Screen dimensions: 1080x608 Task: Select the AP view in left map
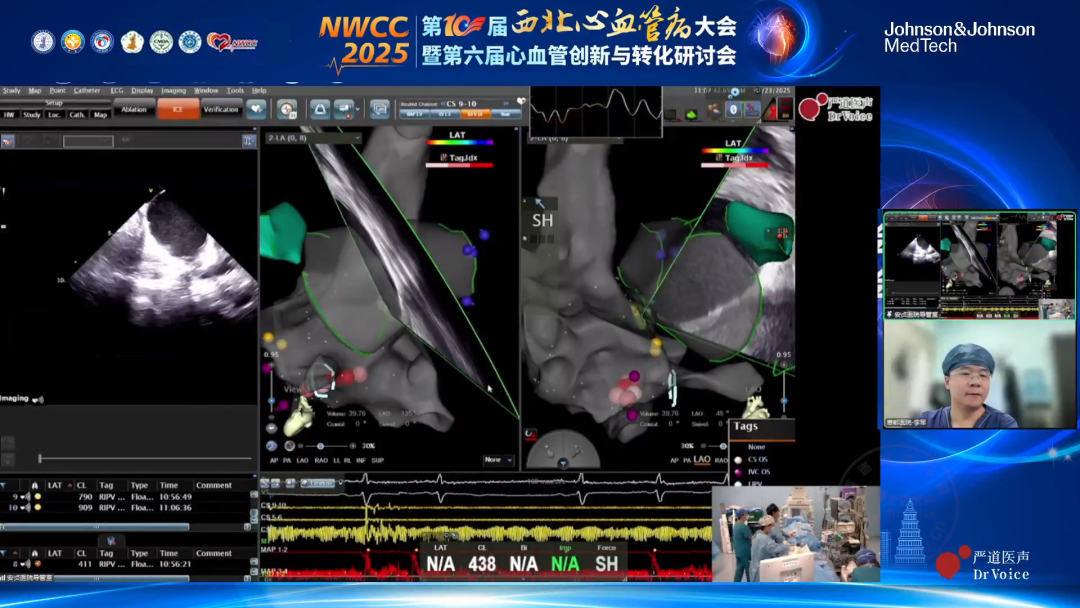point(273,460)
